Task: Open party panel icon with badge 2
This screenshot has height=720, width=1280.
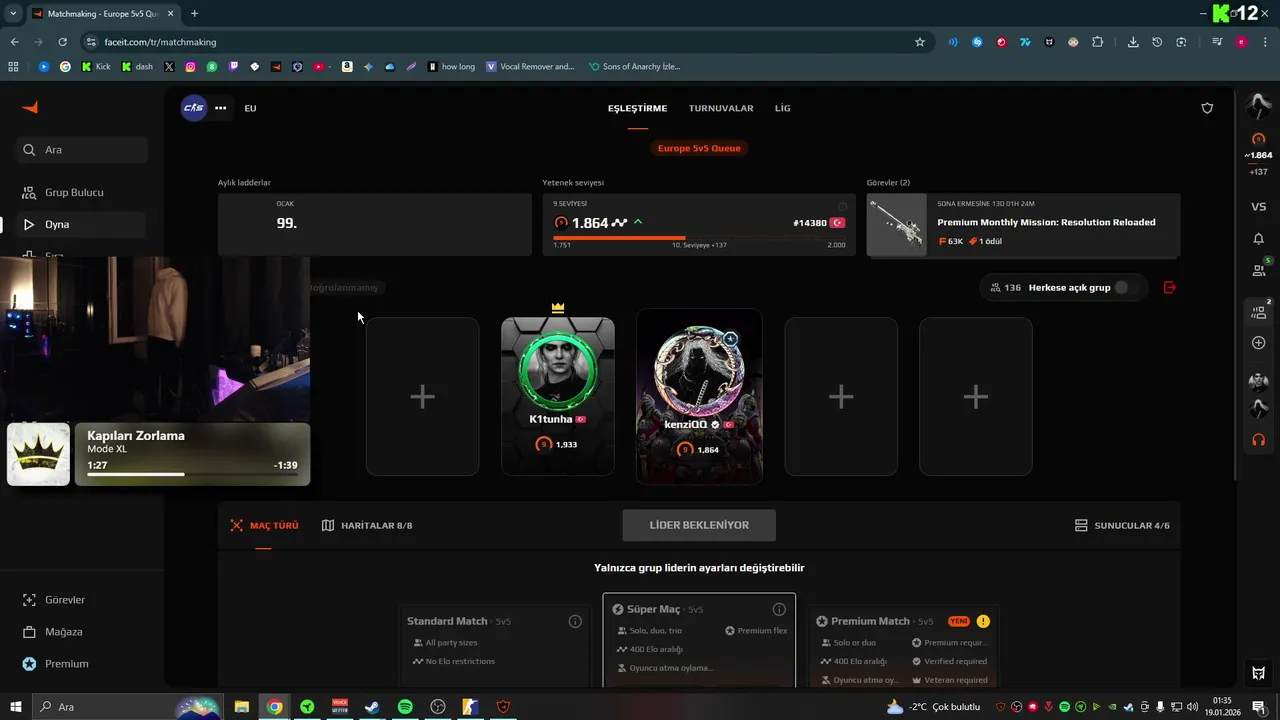Action: (x=1258, y=311)
